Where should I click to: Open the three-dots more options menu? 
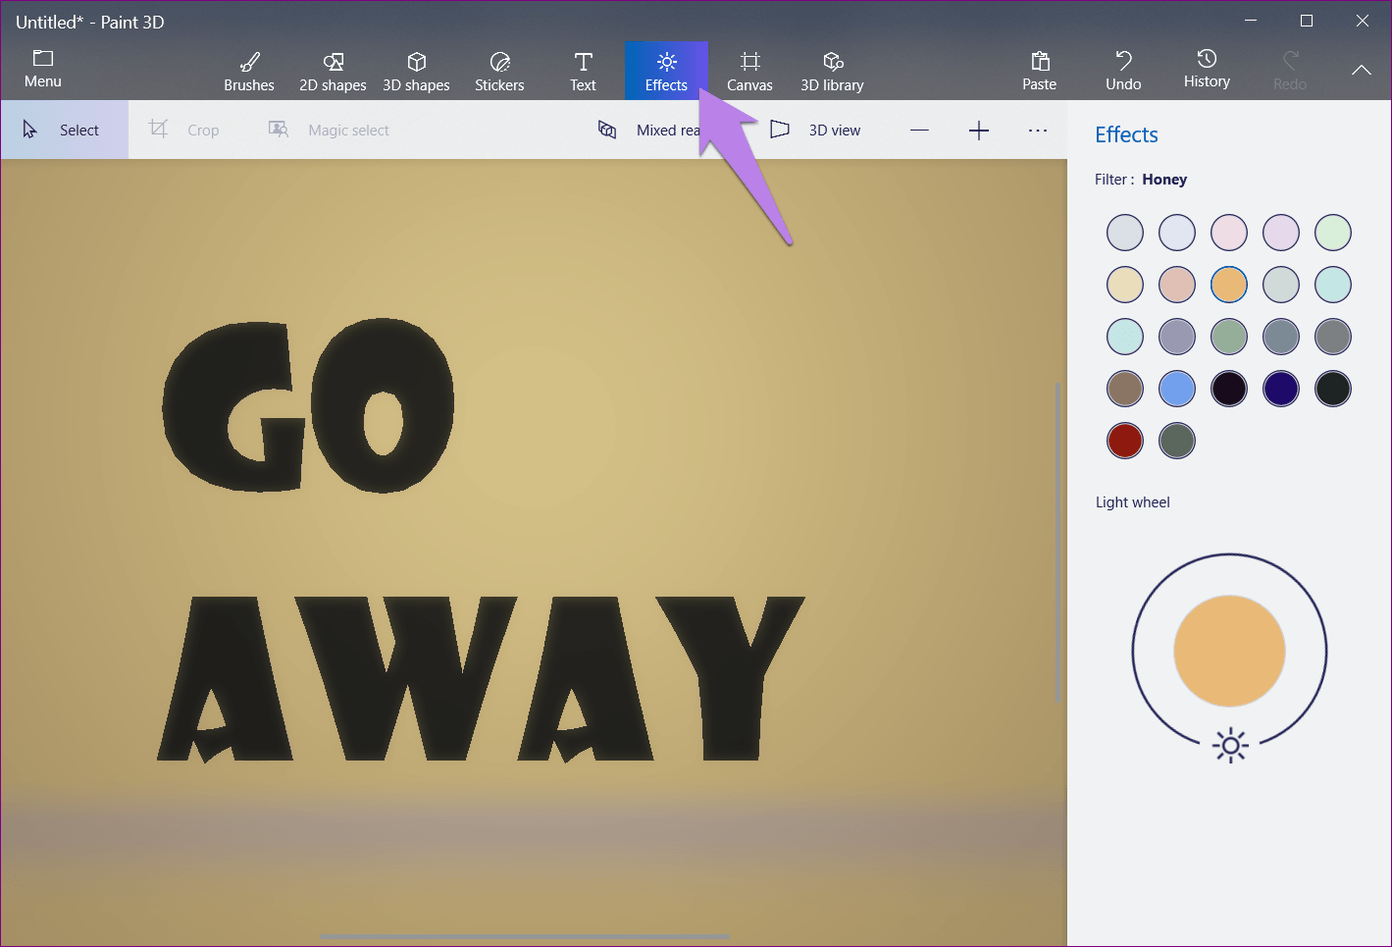pyautogui.click(x=1038, y=130)
